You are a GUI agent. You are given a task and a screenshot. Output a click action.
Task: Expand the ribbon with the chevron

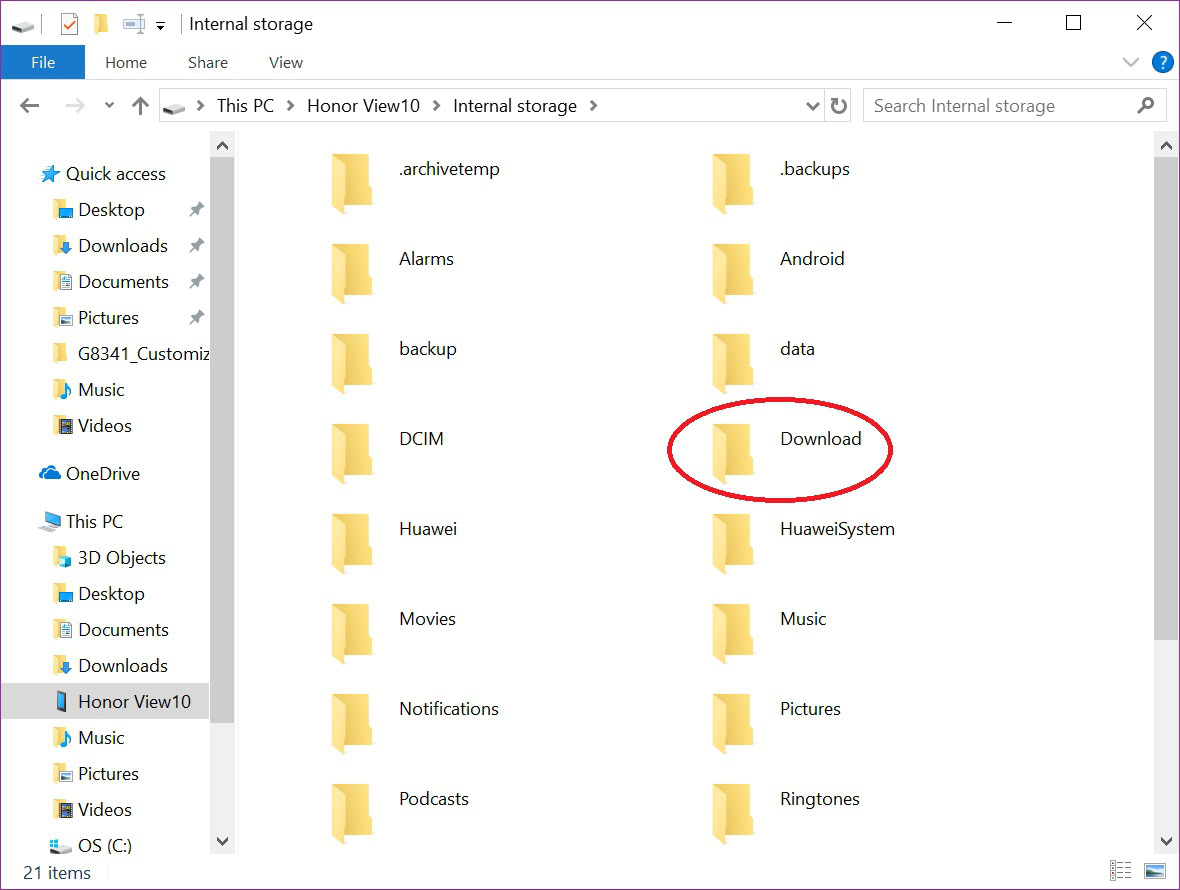click(1130, 62)
